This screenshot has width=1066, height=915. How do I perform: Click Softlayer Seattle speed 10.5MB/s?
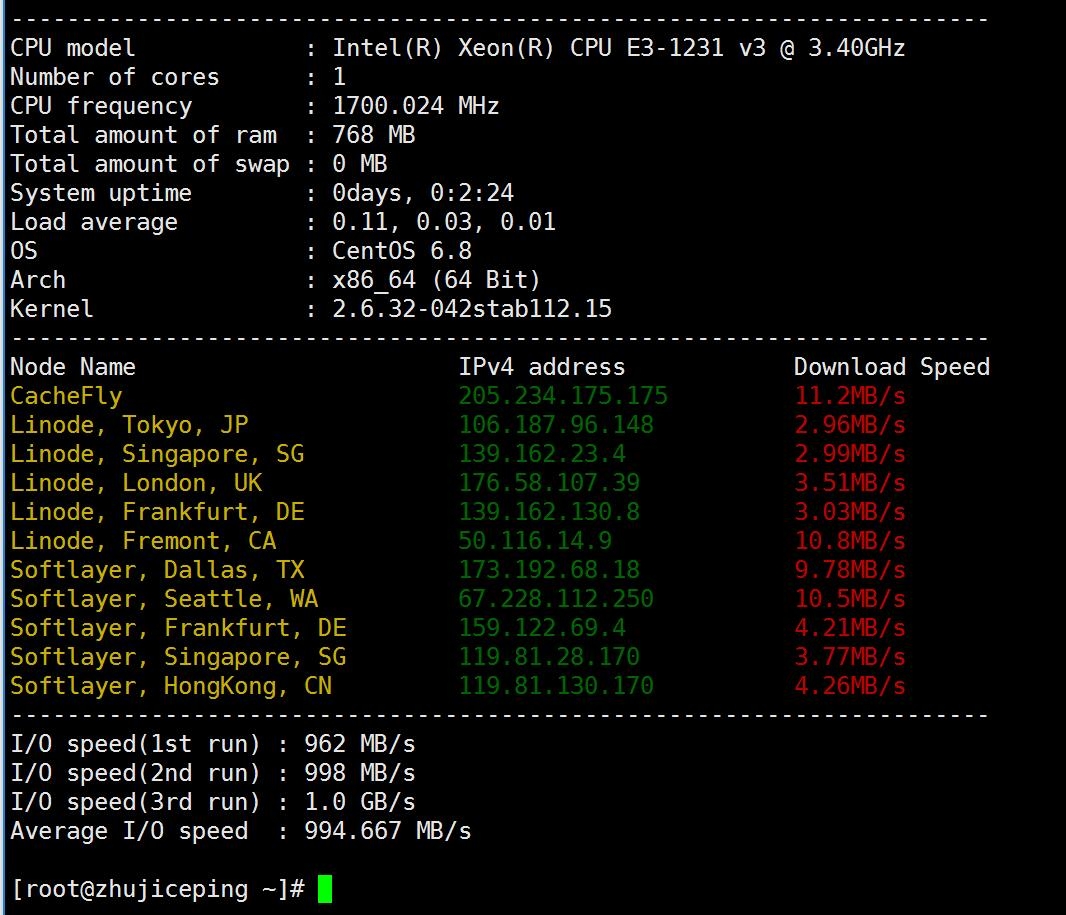click(849, 599)
